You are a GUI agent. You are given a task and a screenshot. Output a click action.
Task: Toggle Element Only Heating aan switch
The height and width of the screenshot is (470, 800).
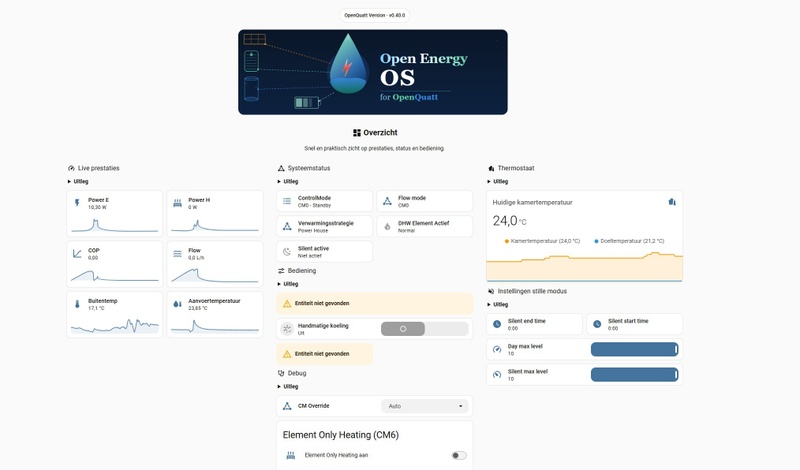point(459,455)
